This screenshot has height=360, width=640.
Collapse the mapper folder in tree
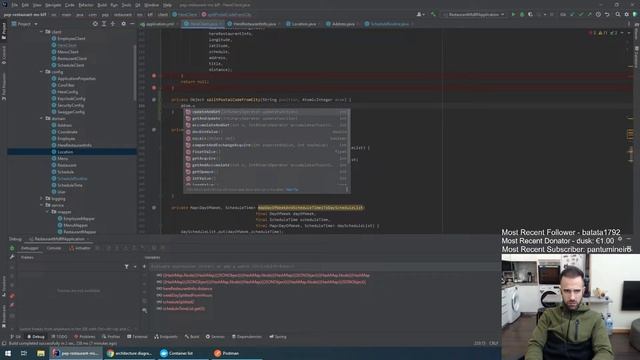pyautogui.click(x=47, y=212)
